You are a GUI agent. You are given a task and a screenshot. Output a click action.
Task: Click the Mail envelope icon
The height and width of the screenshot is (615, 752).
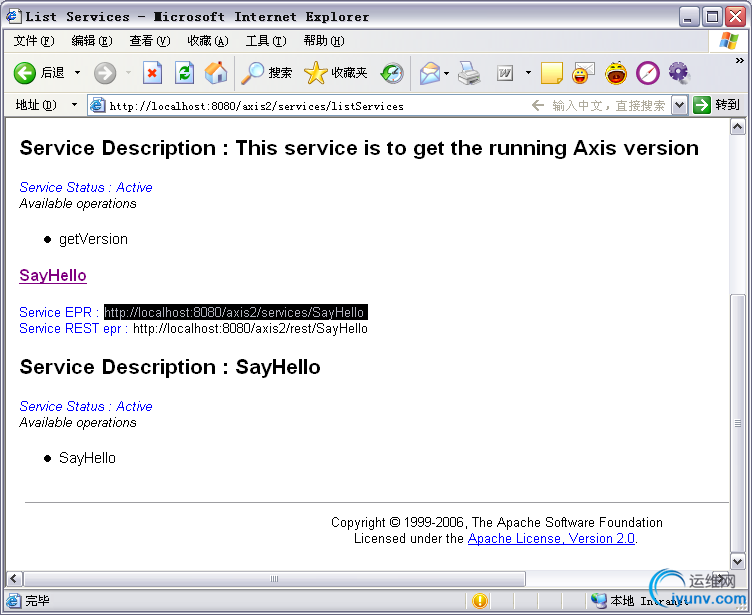point(430,73)
